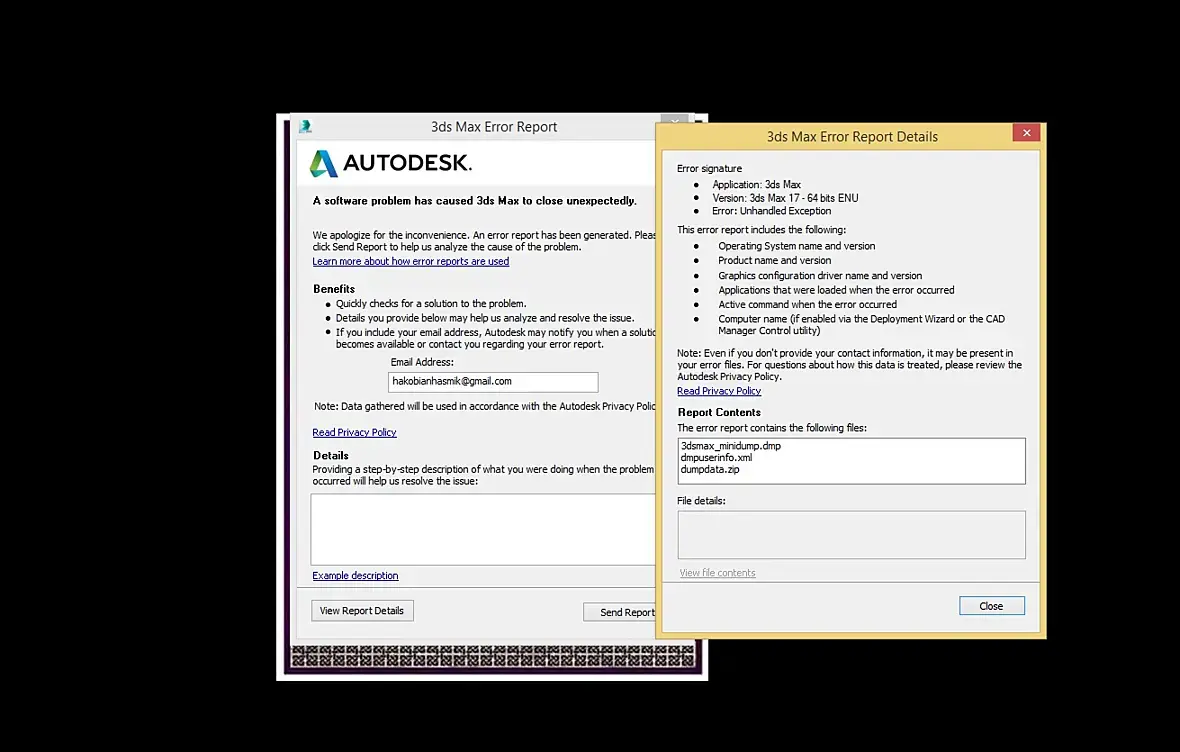Click the 'Product name and version' bullet
This screenshot has height=752, width=1180.
point(774,260)
